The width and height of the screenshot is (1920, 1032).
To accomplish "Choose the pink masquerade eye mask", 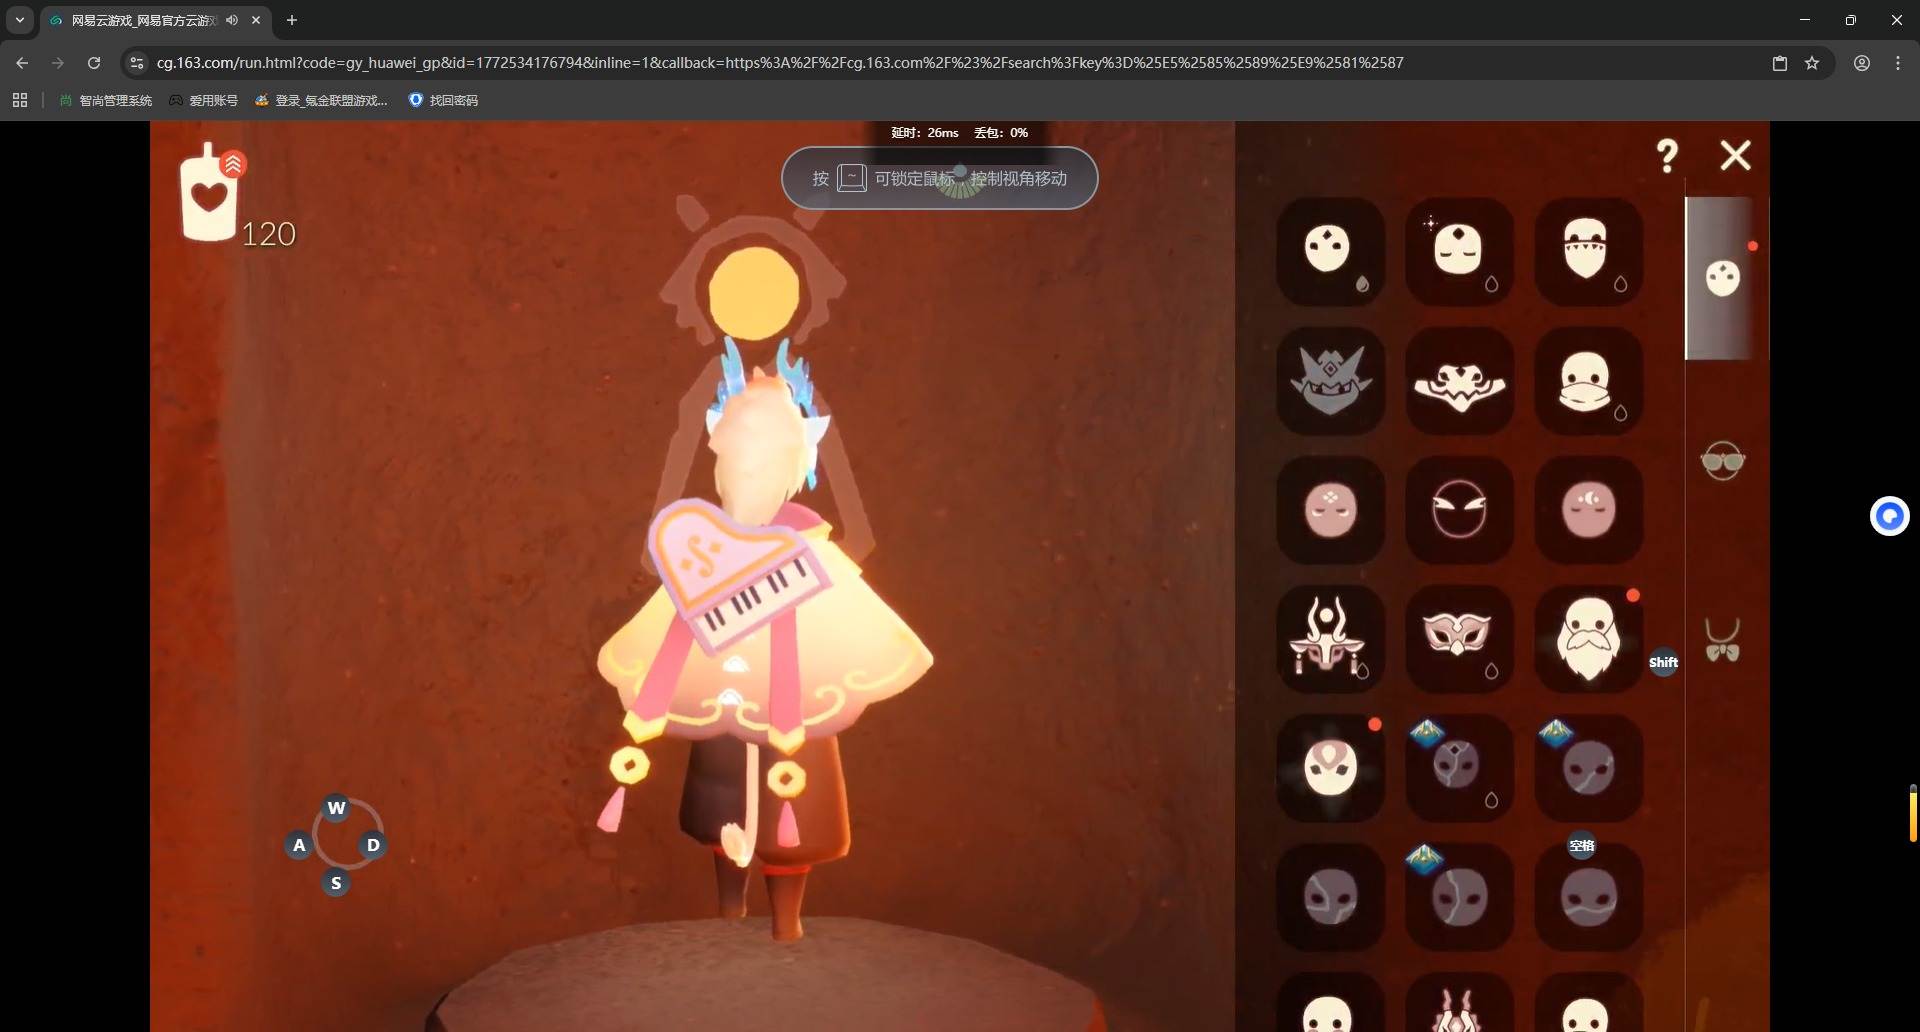I will [1459, 638].
